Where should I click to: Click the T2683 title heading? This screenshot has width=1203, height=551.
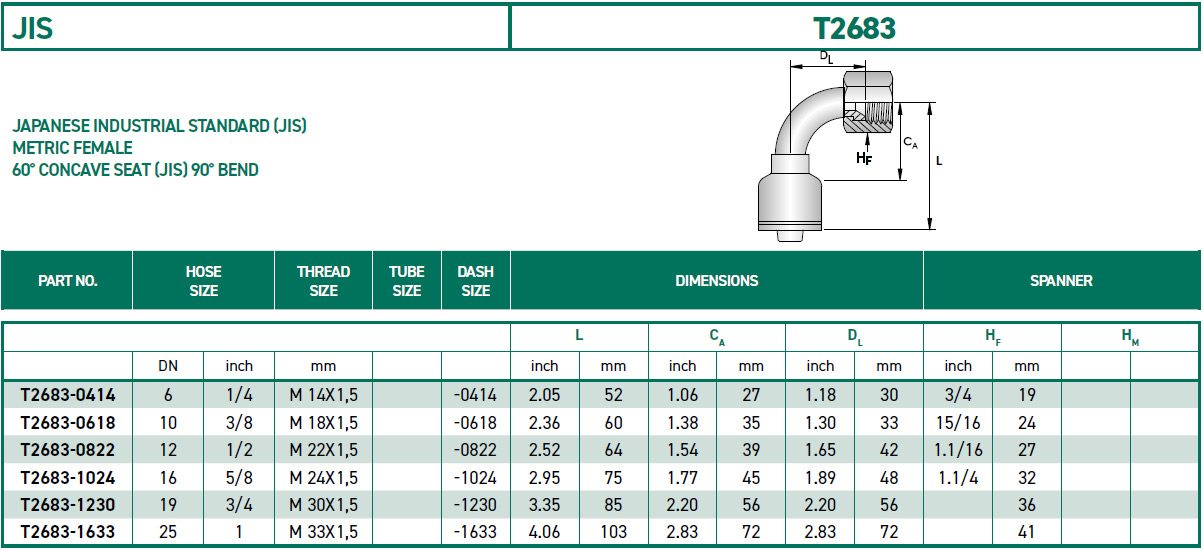tap(854, 28)
